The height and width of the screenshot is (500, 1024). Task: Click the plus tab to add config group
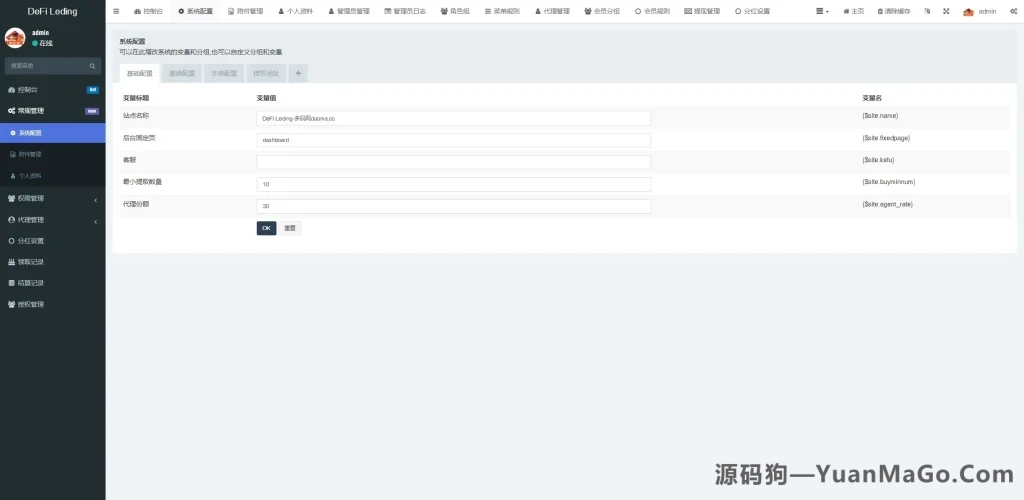click(x=298, y=73)
